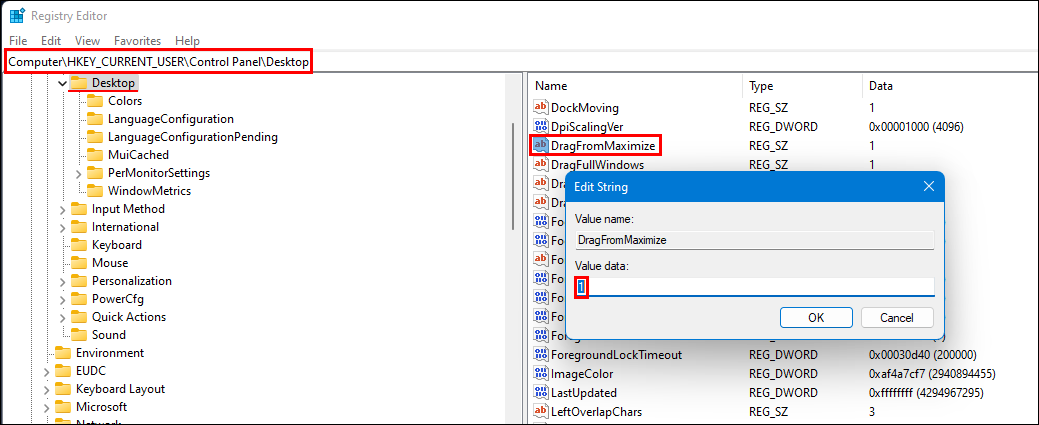
Task: Open the View menu
Action: click(87, 40)
